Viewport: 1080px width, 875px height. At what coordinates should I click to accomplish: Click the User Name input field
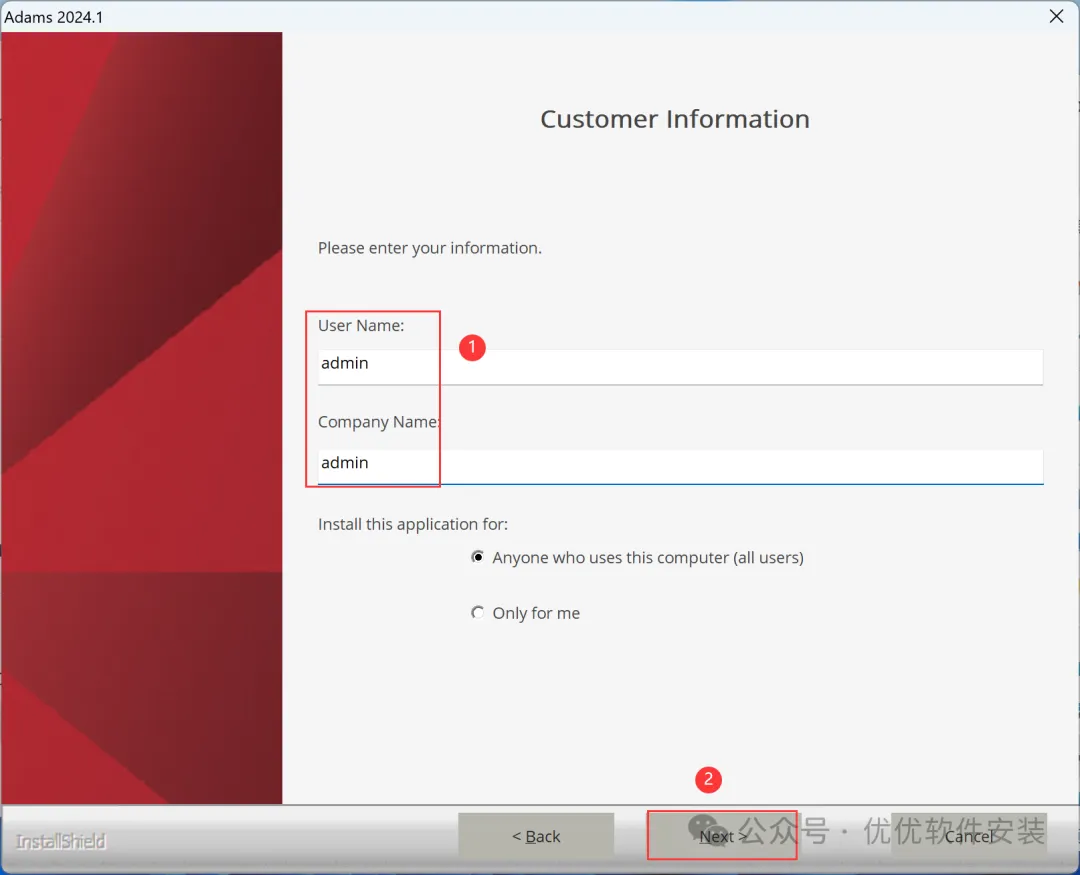[680, 366]
